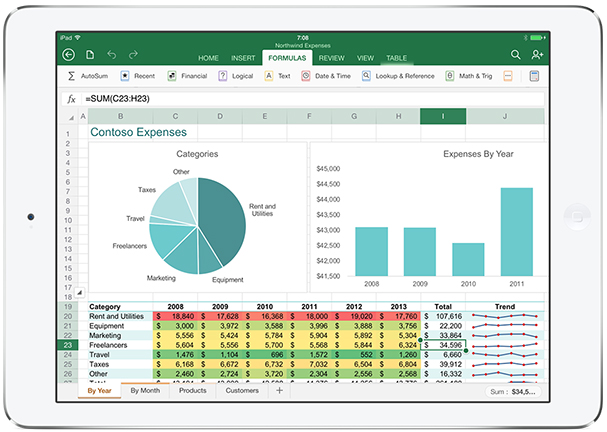Tap the back arrow icon
The image size is (607, 432).
click(x=69, y=54)
